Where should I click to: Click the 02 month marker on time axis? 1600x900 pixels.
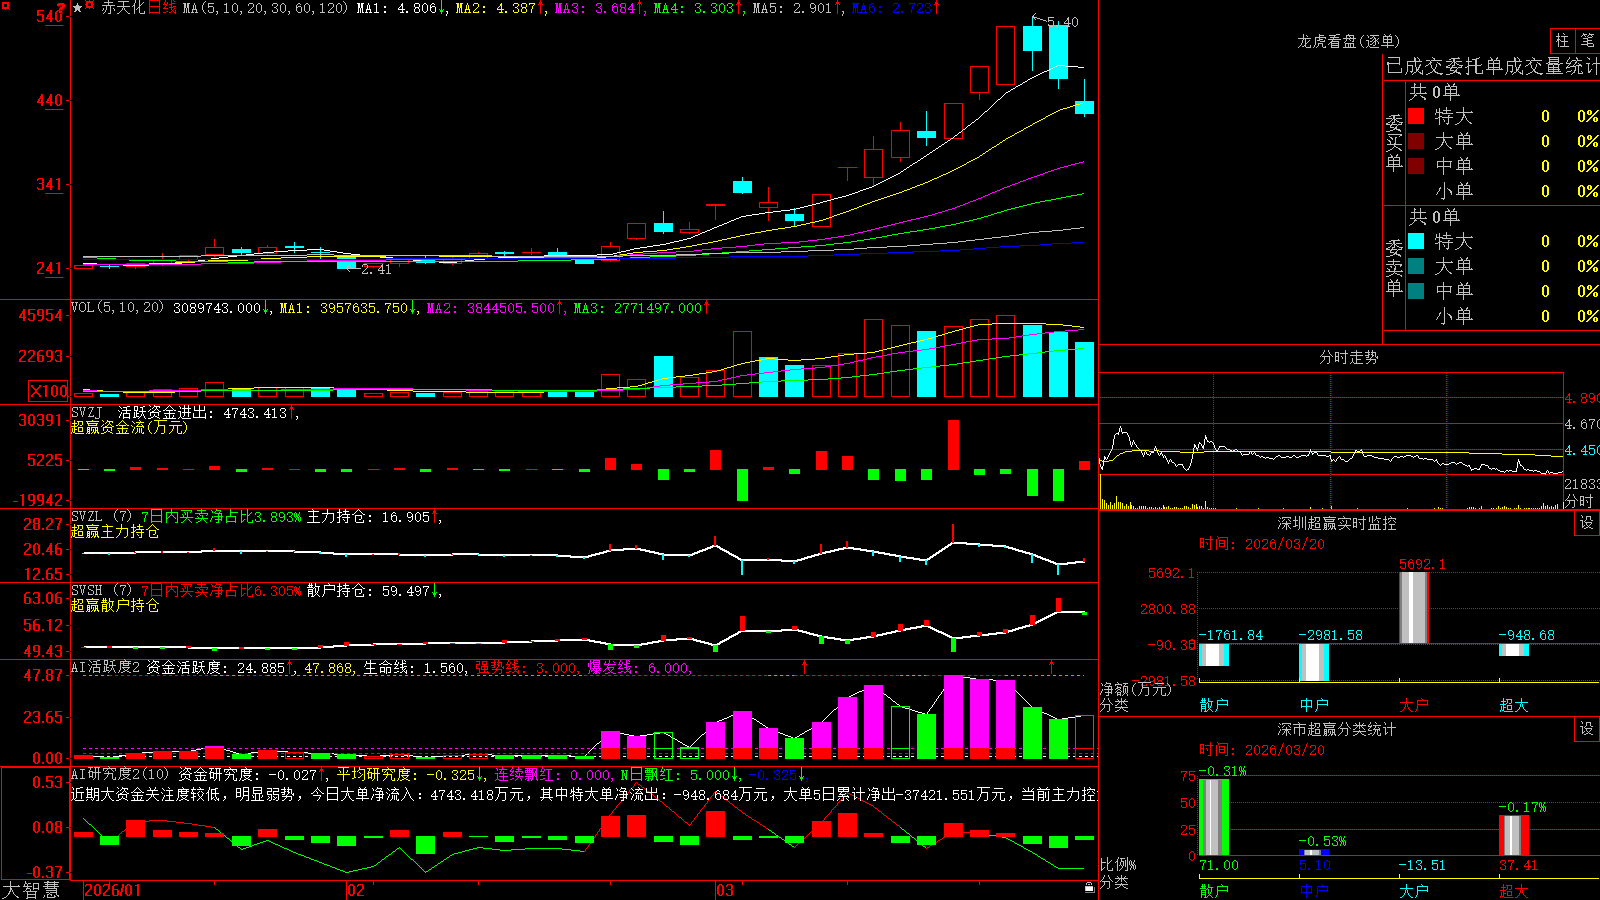[x=356, y=890]
